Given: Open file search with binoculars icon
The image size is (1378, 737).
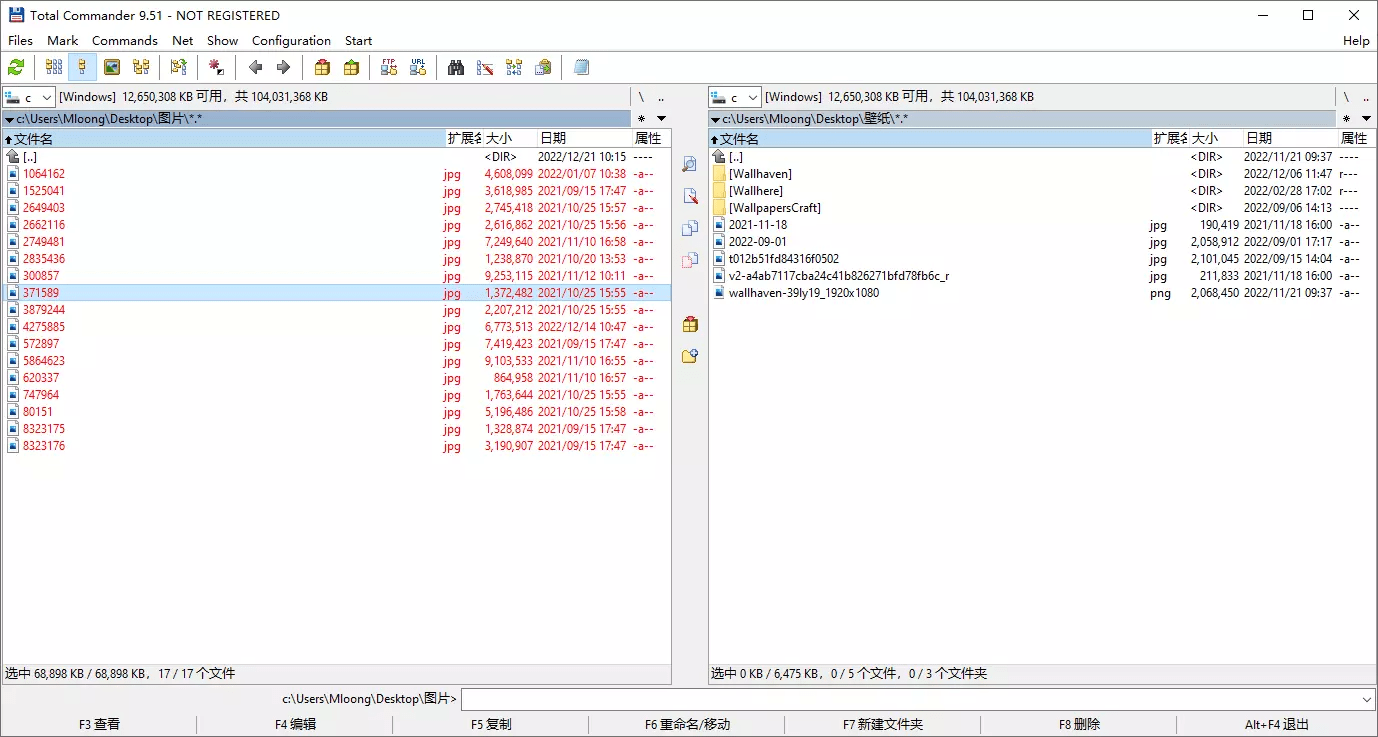Looking at the screenshot, I should coord(456,68).
